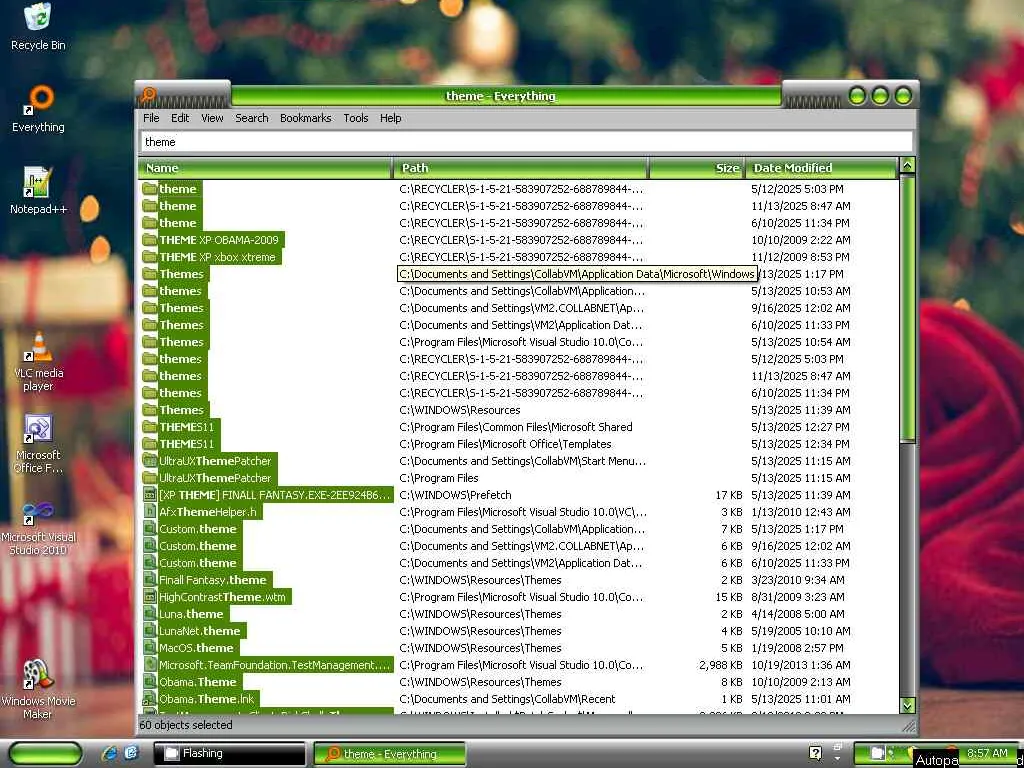Click the folder icon of THEME XP OBAMA-2009

(150, 240)
